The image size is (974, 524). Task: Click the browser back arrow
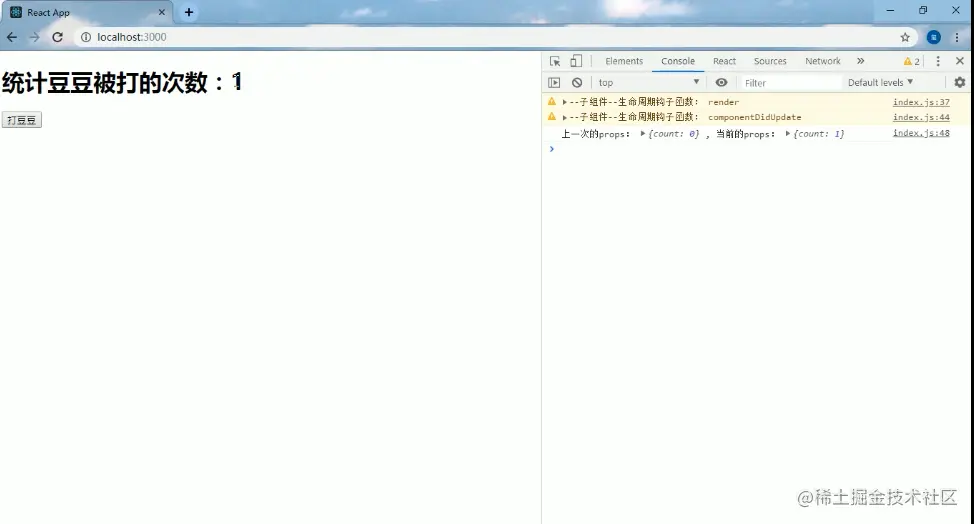pyautogui.click(x=12, y=37)
